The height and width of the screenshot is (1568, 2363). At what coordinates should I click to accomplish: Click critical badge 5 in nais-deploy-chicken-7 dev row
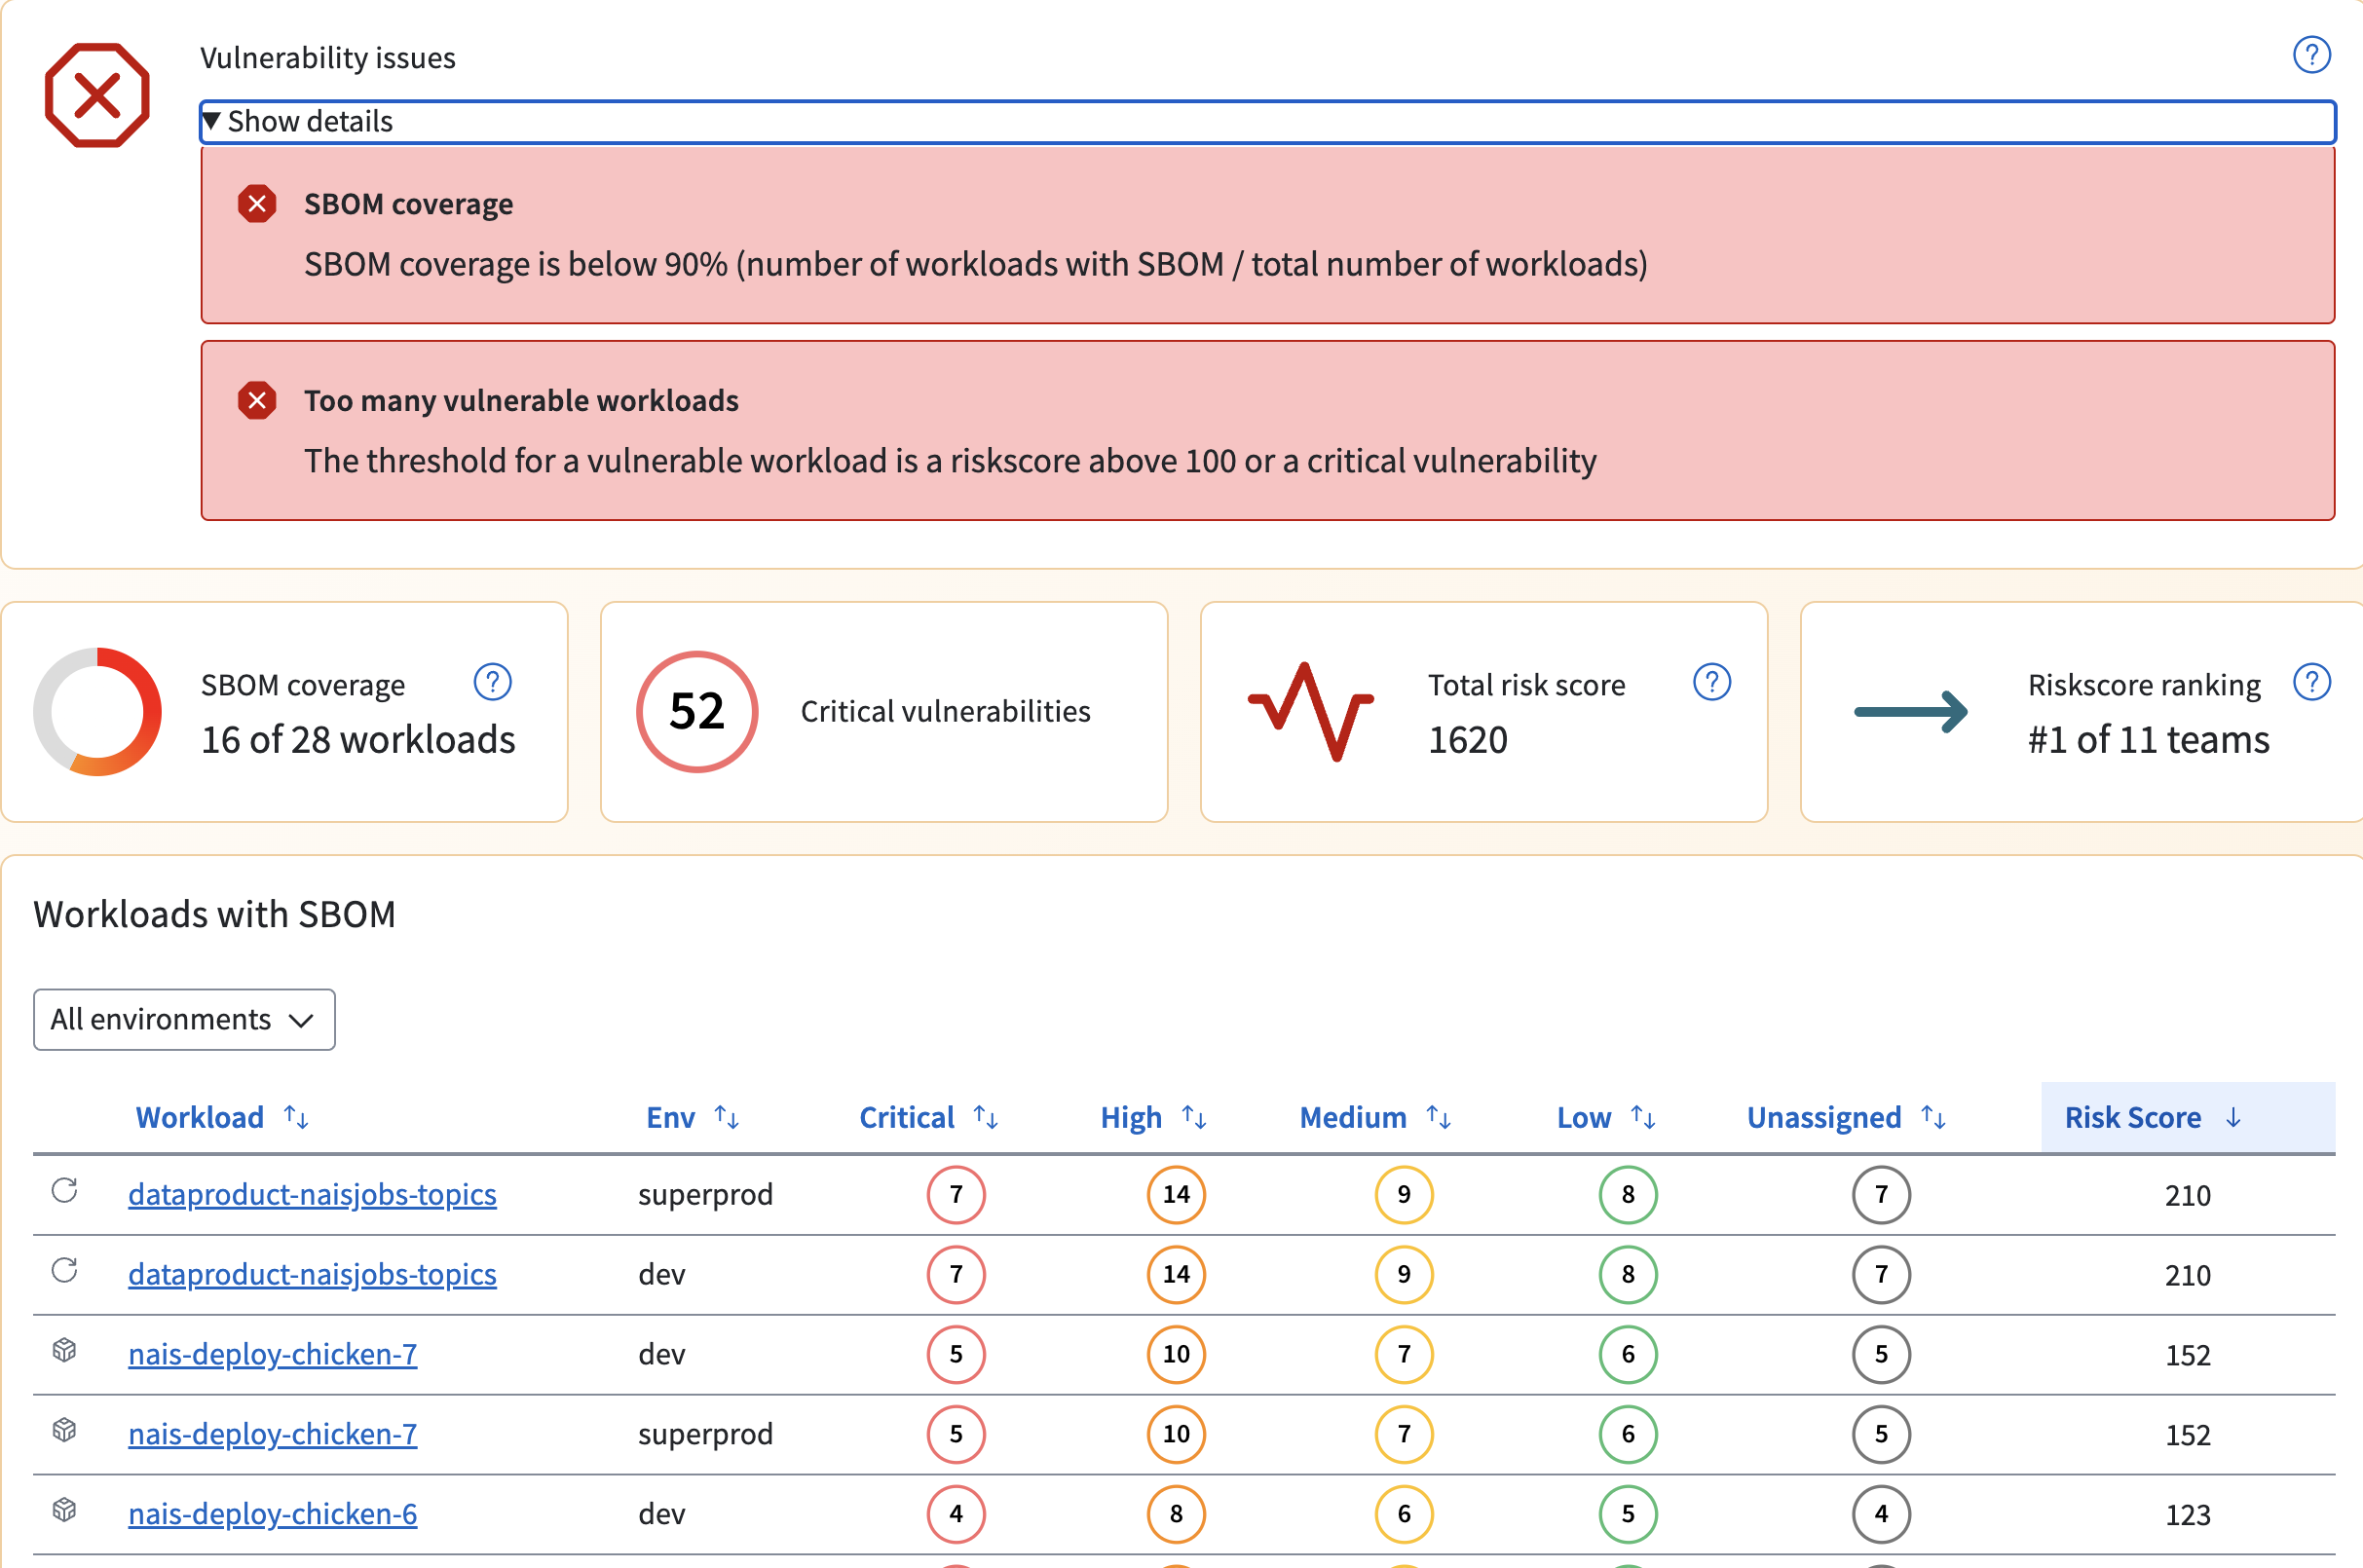[x=956, y=1354]
